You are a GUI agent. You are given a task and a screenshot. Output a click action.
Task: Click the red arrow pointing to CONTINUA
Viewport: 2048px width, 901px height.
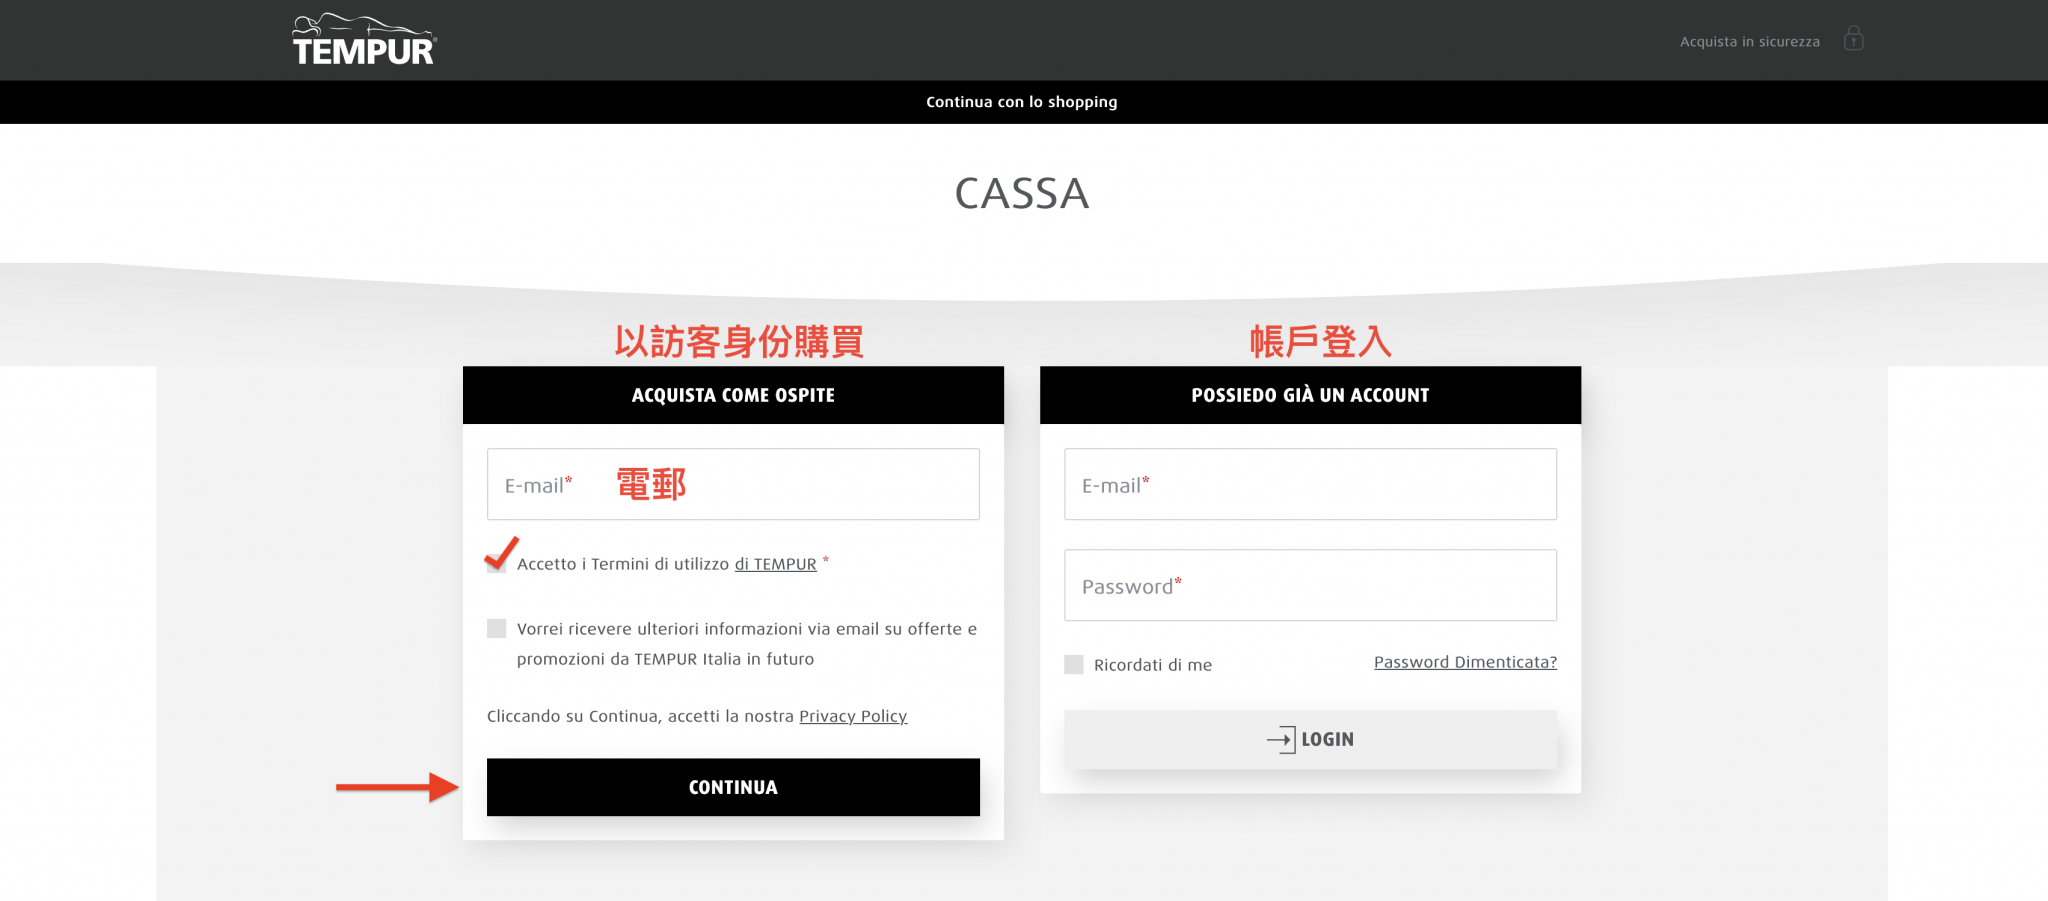click(x=397, y=787)
